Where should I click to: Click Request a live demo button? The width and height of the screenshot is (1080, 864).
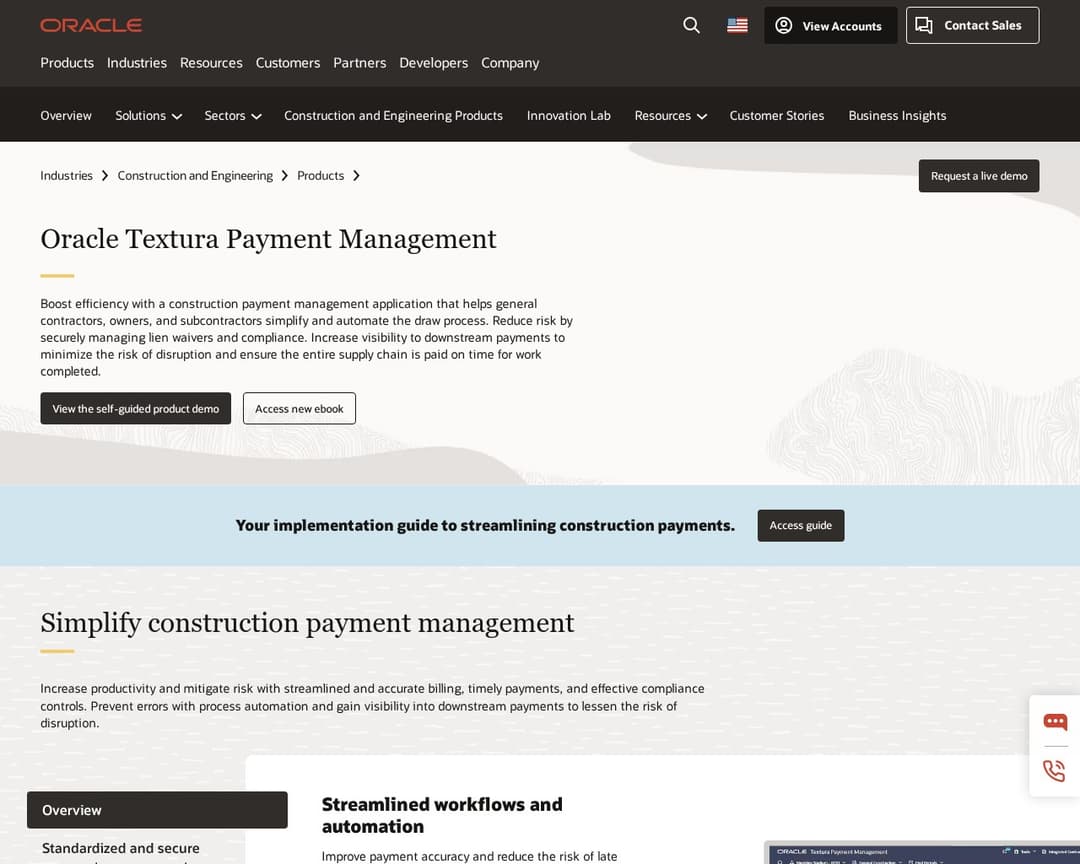point(978,176)
